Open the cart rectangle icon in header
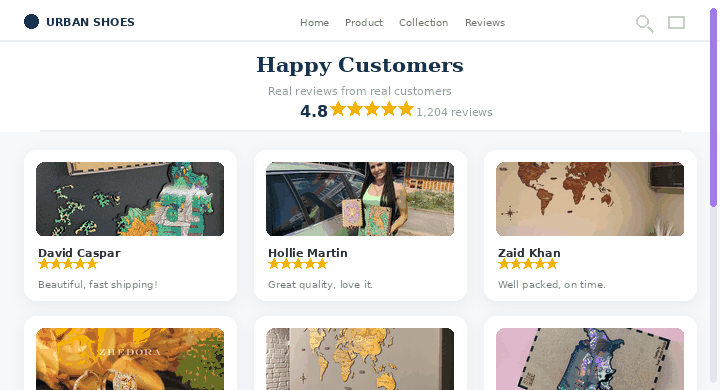The width and height of the screenshot is (720, 390). (x=676, y=23)
